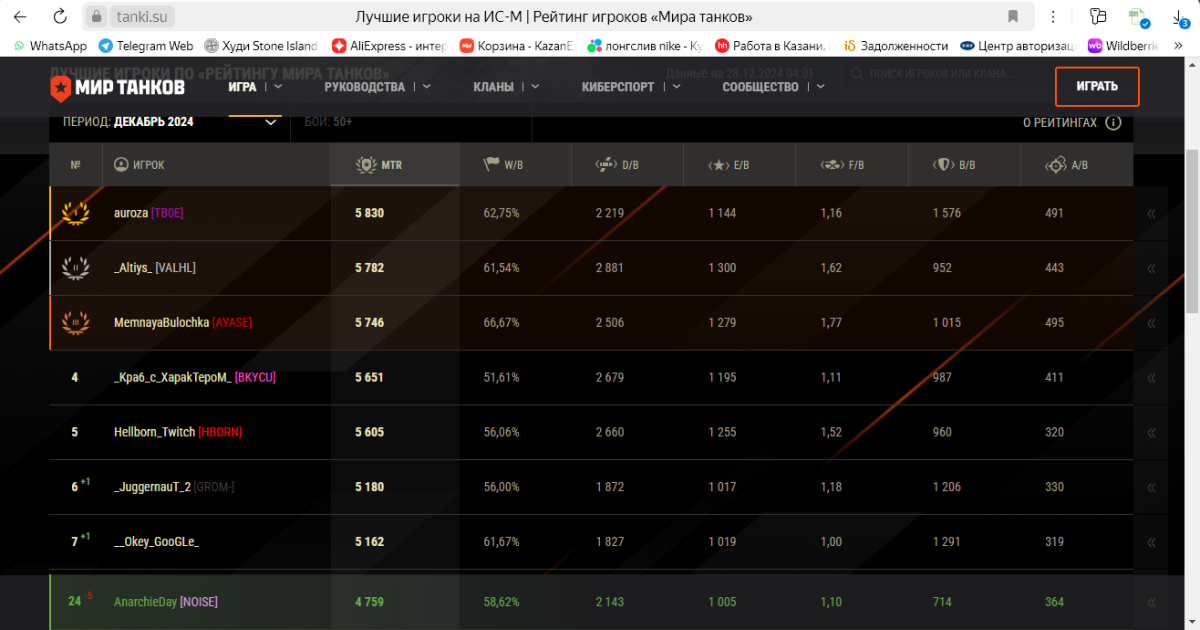Click the browser back arrow icon
This screenshot has width=1200, height=630.
(x=20, y=16)
